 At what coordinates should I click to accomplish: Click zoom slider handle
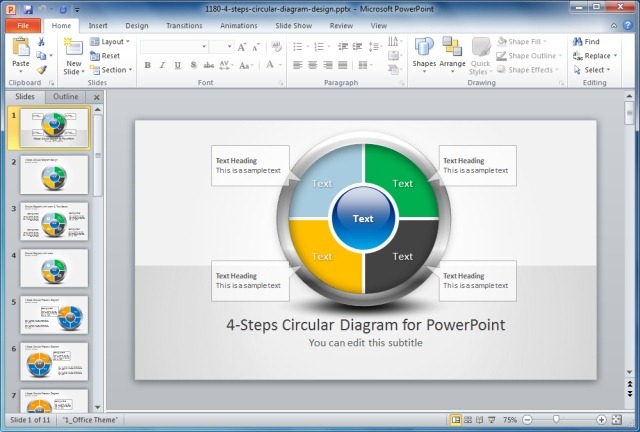(x=556, y=419)
